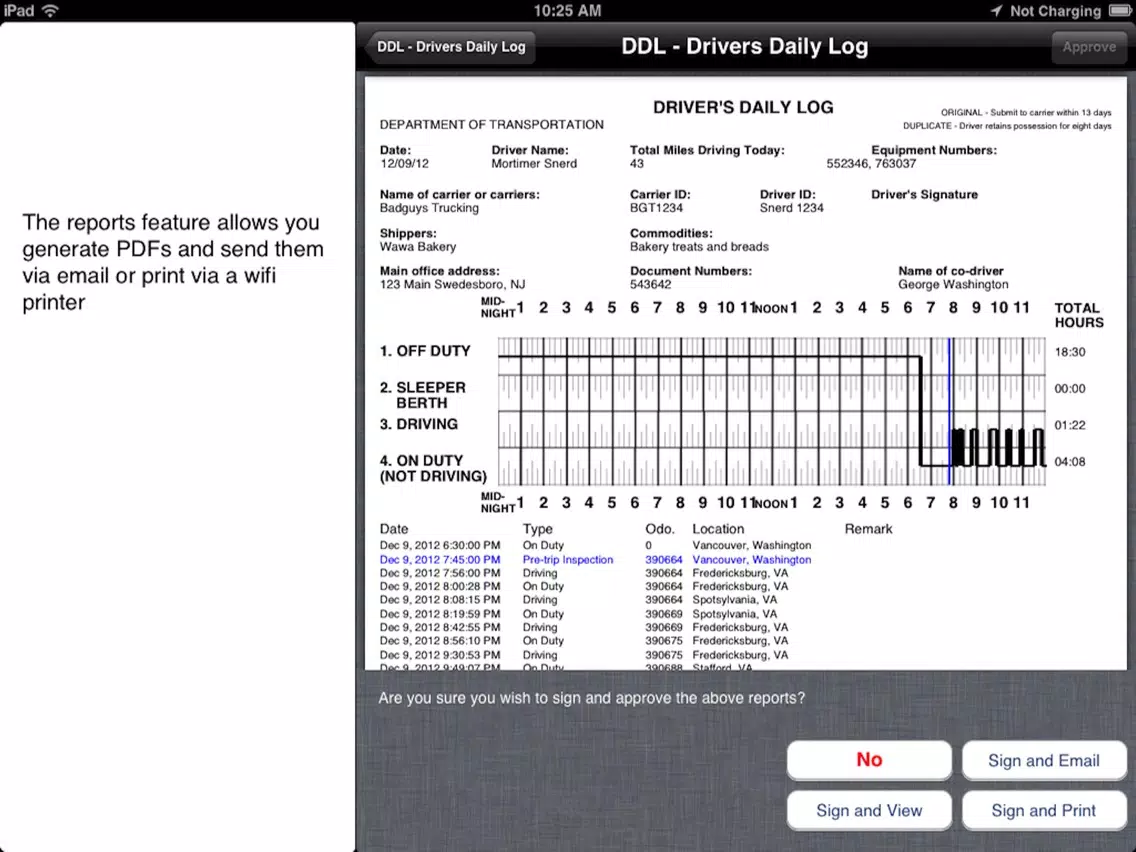Viewport: 1136px width, 852px height.
Task: Click the Driver's Signature field
Action: [x=924, y=194]
